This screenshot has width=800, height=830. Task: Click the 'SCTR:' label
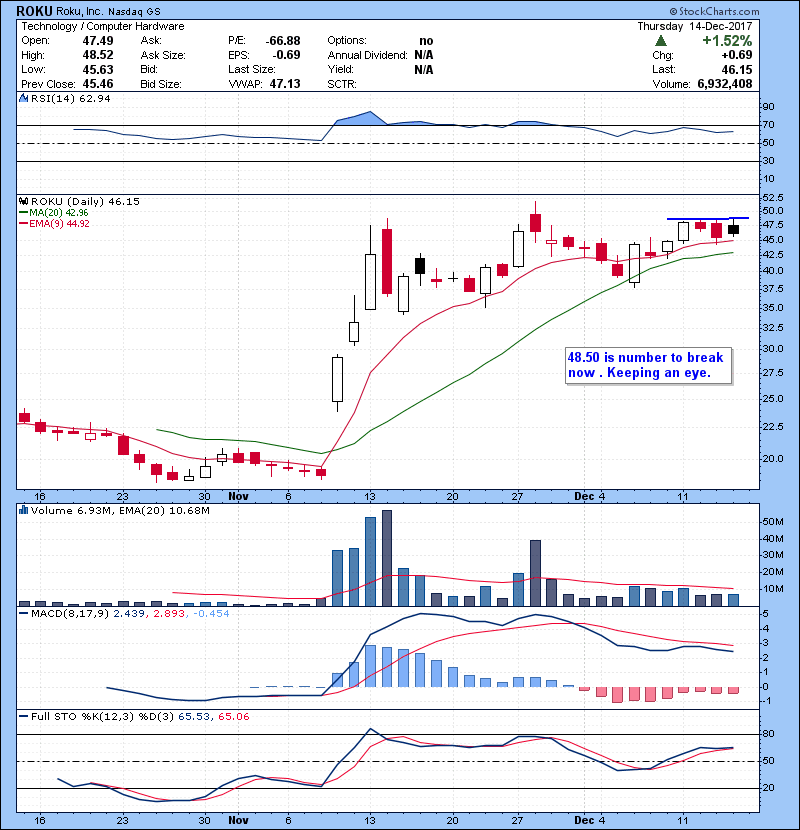(342, 84)
